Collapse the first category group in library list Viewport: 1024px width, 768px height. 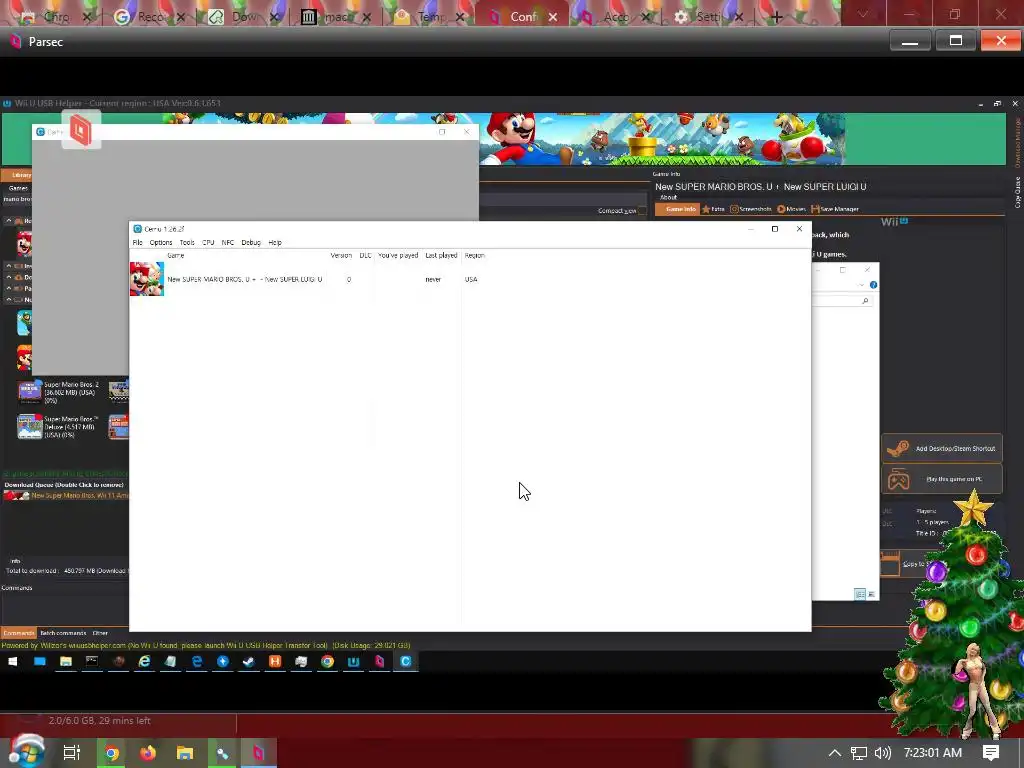tap(9, 221)
